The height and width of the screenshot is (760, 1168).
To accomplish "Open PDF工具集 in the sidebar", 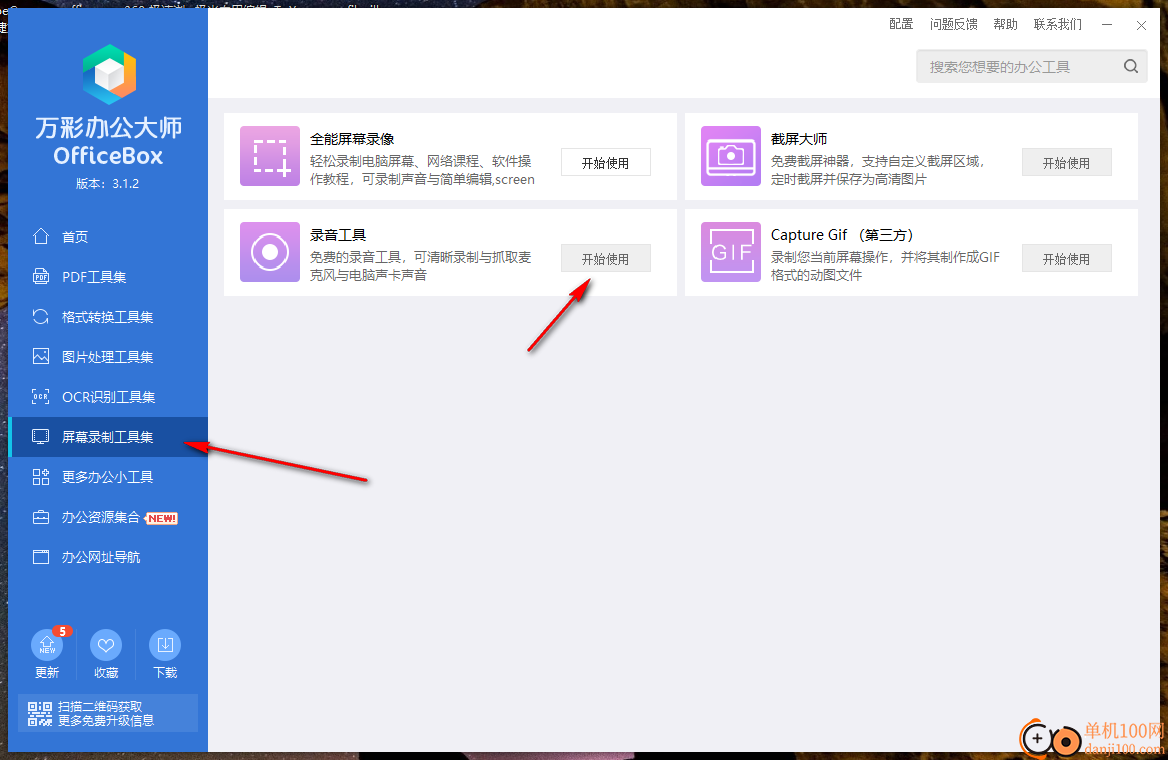I will (x=108, y=276).
